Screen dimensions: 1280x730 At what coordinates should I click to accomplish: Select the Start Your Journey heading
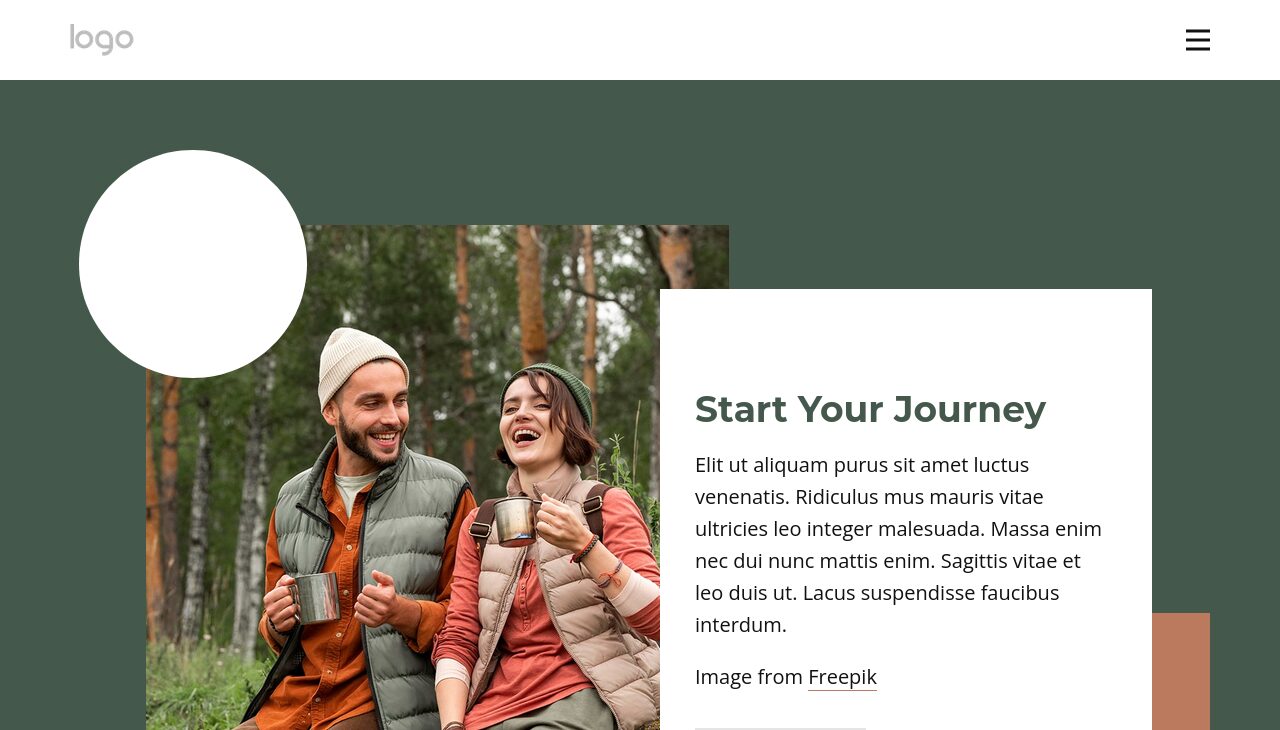click(870, 409)
